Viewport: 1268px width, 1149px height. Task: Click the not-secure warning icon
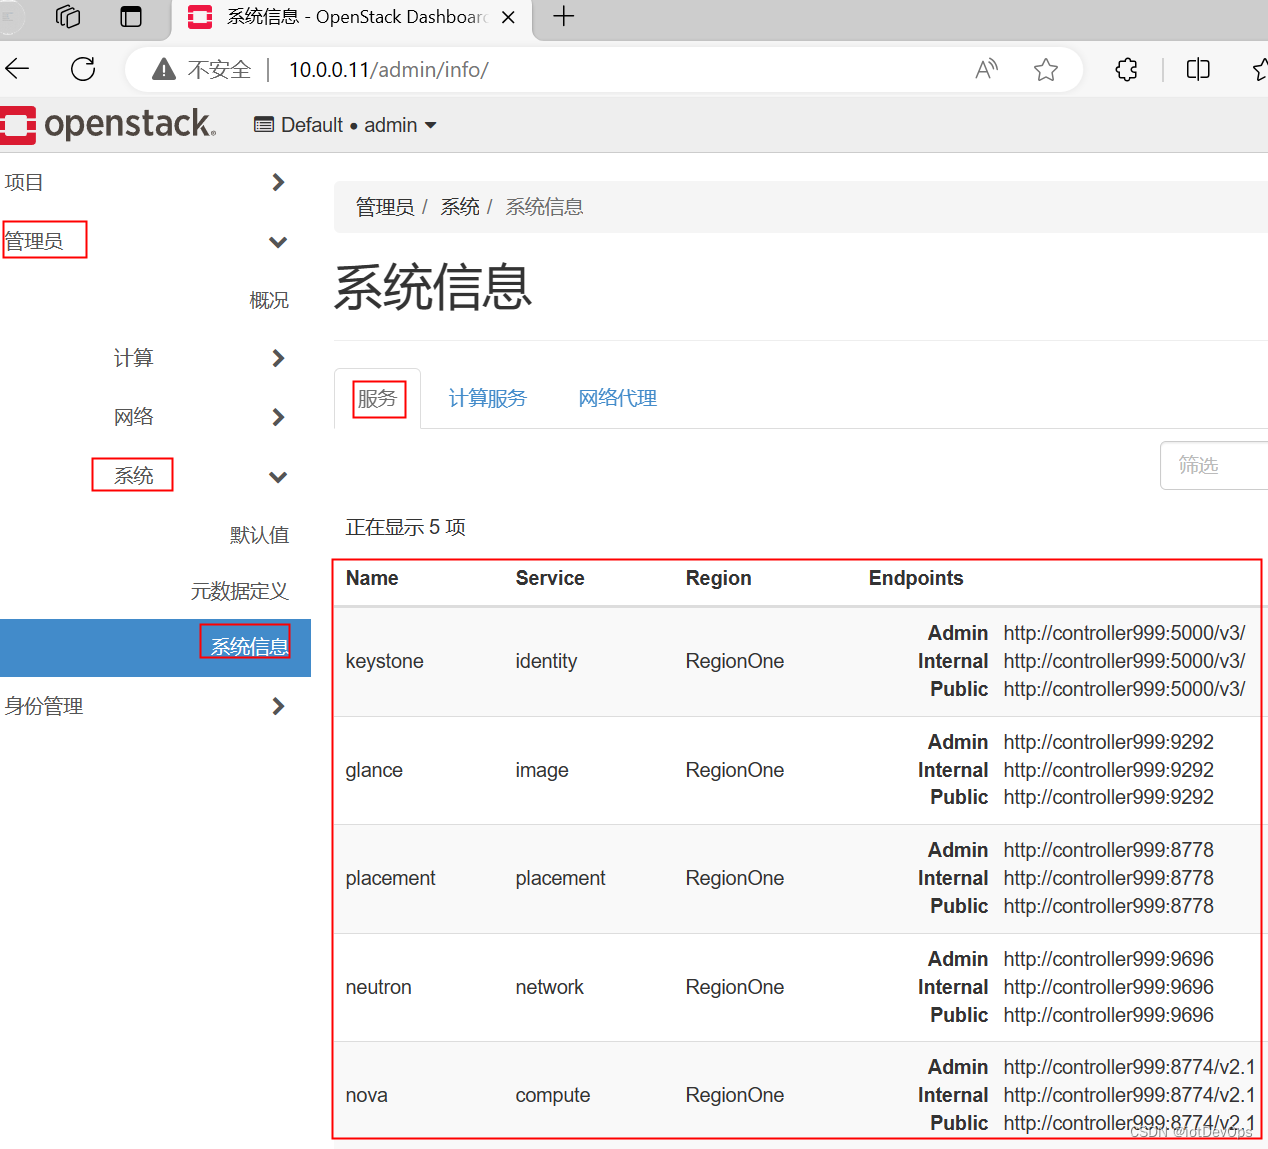(164, 69)
